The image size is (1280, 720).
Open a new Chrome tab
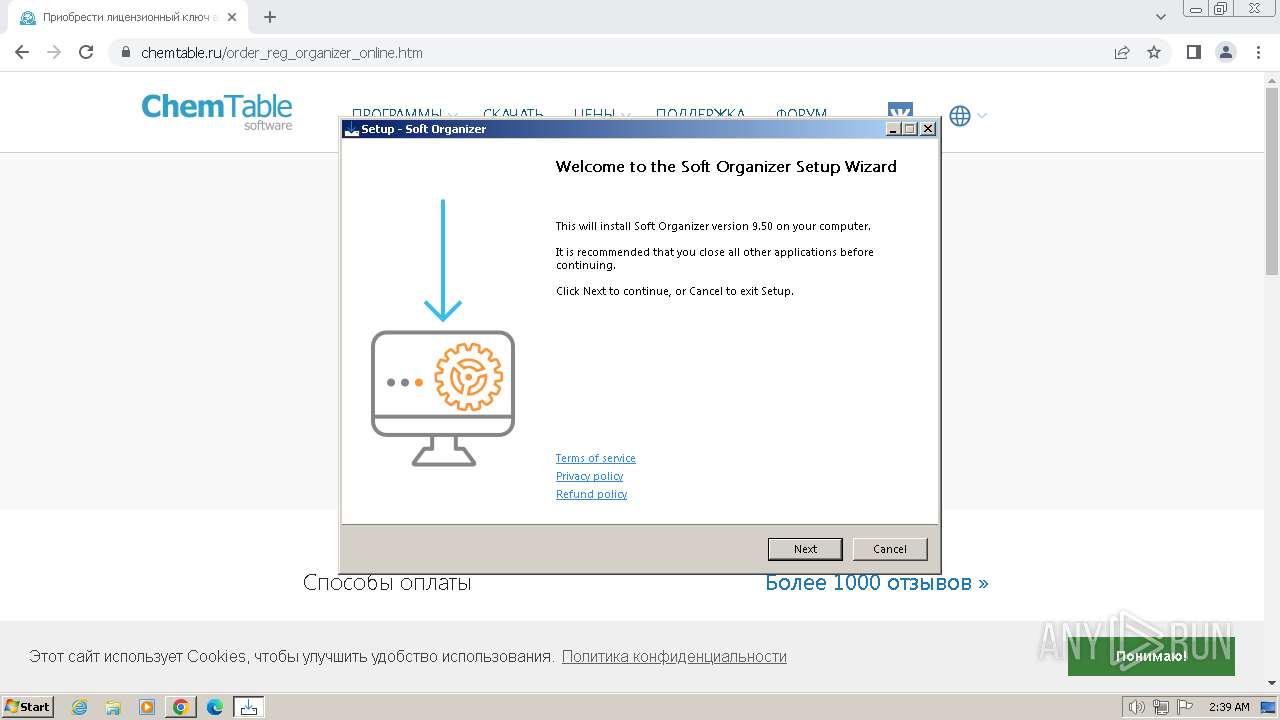pyautogui.click(x=270, y=17)
